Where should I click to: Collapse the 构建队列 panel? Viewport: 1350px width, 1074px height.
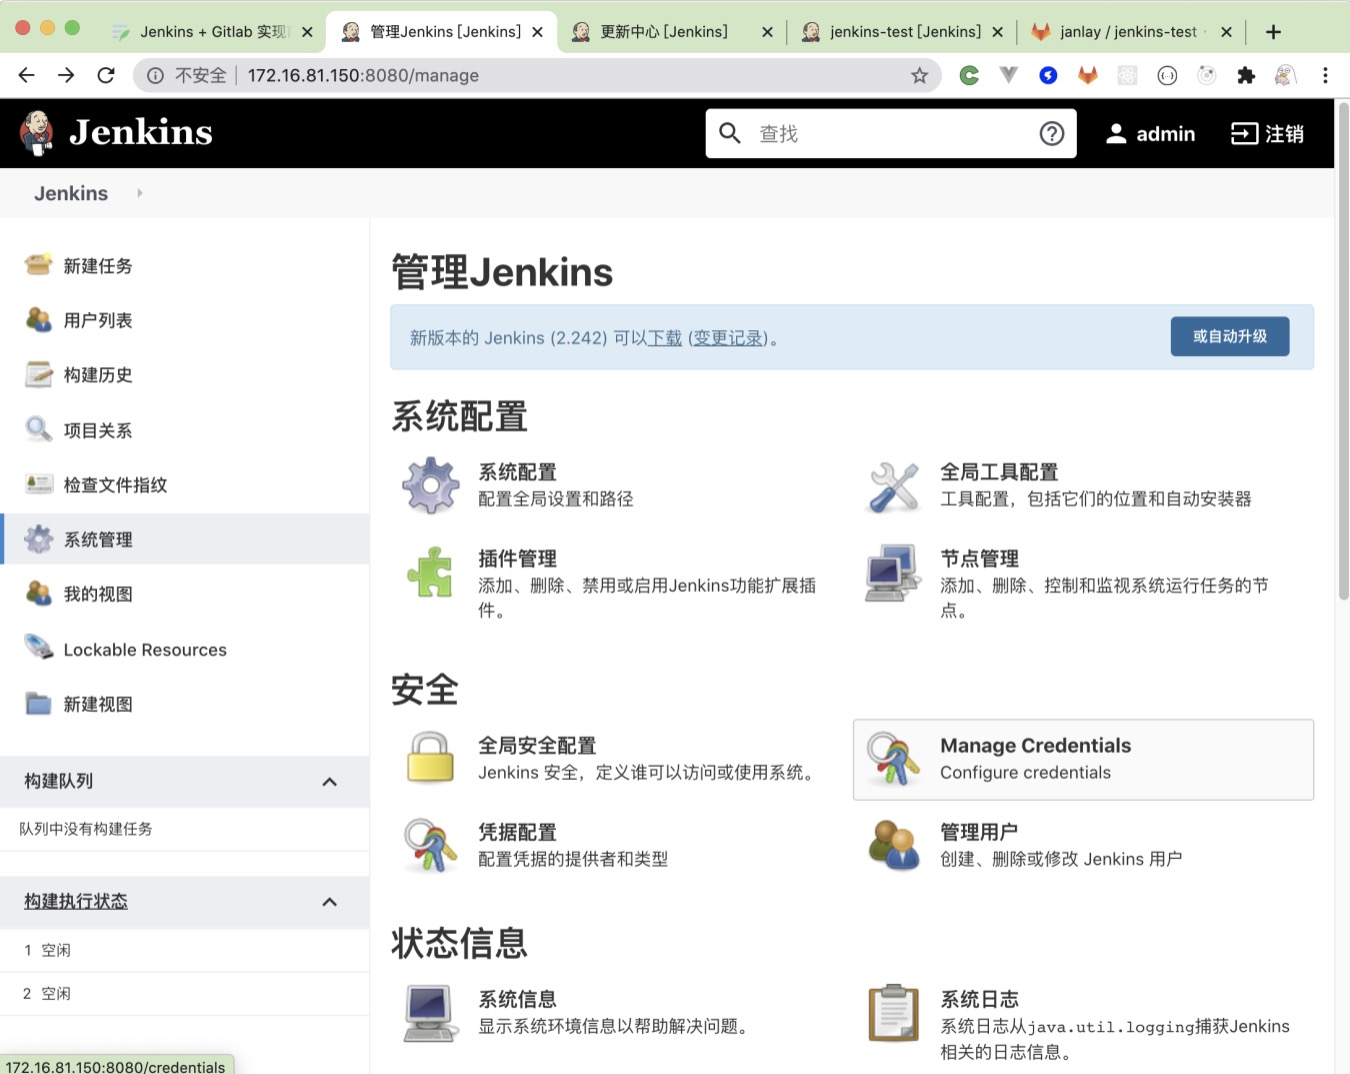(x=330, y=782)
